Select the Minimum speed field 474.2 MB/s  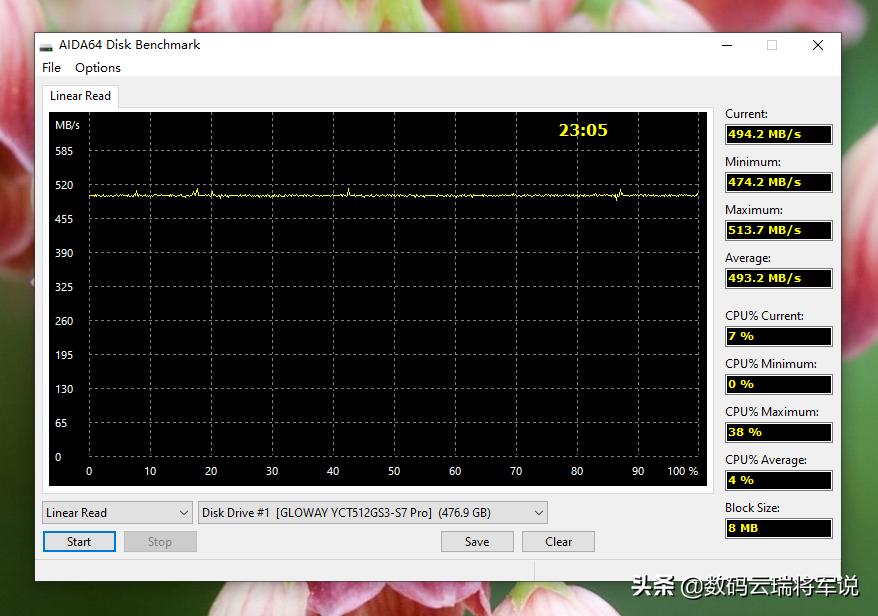coord(778,182)
